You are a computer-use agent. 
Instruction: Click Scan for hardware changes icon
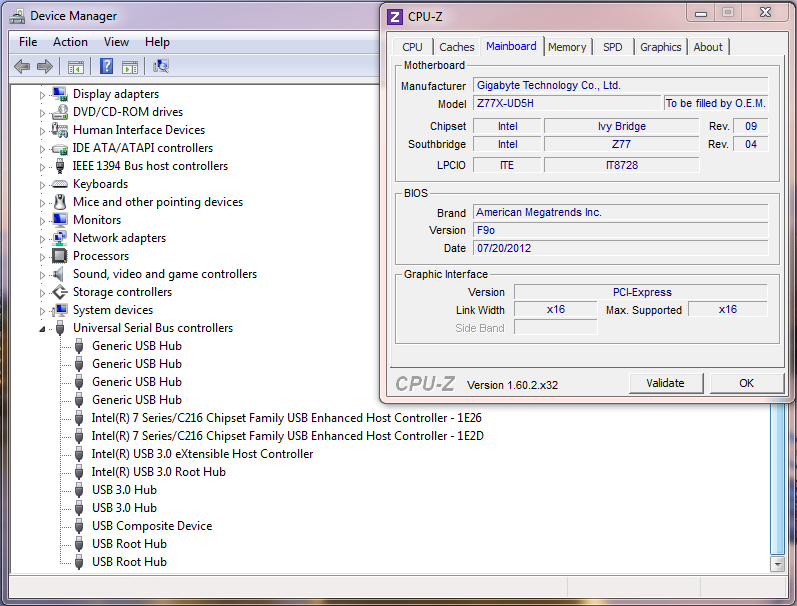(x=161, y=67)
